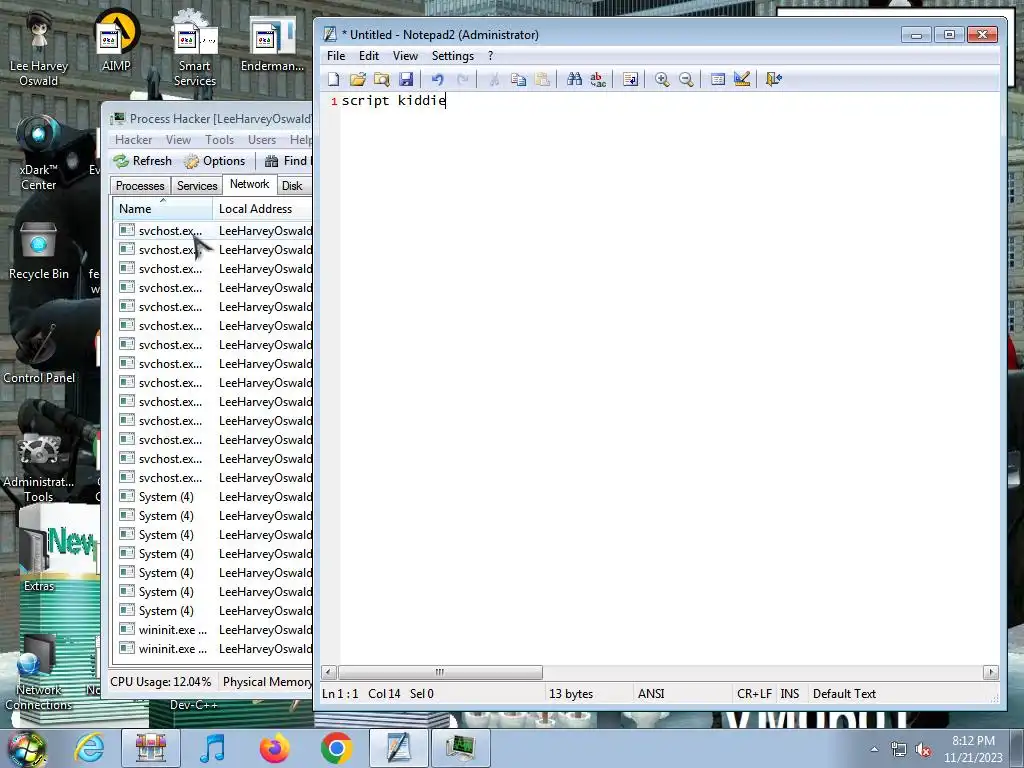This screenshot has height=768, width=1024.
Task: Open the Hacker menu in Process Hacker
Action: (x=133, y=140)
